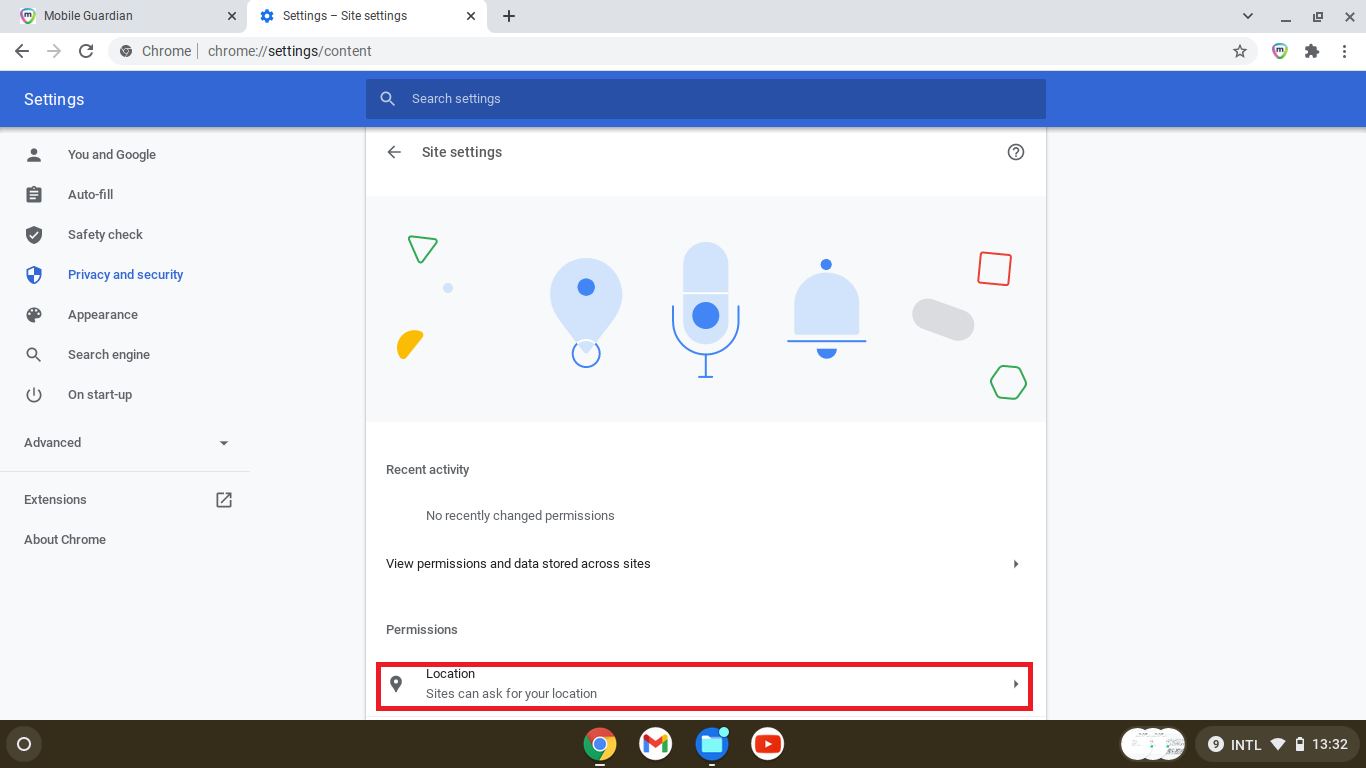Click the Location row's right arrow

1016,684
